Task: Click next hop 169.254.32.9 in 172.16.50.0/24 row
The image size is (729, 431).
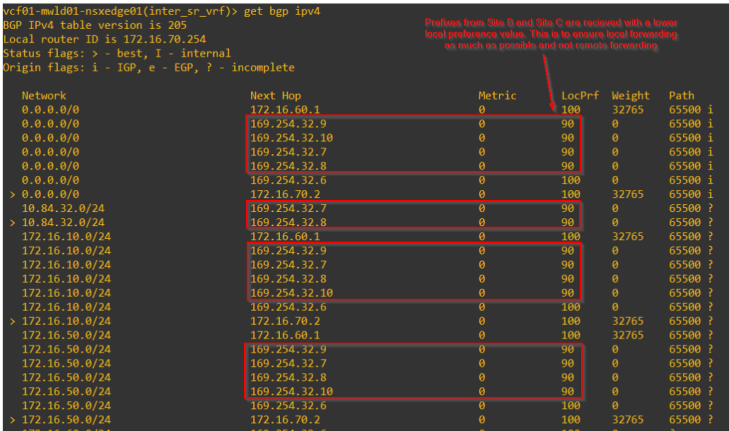Action: 288,349
